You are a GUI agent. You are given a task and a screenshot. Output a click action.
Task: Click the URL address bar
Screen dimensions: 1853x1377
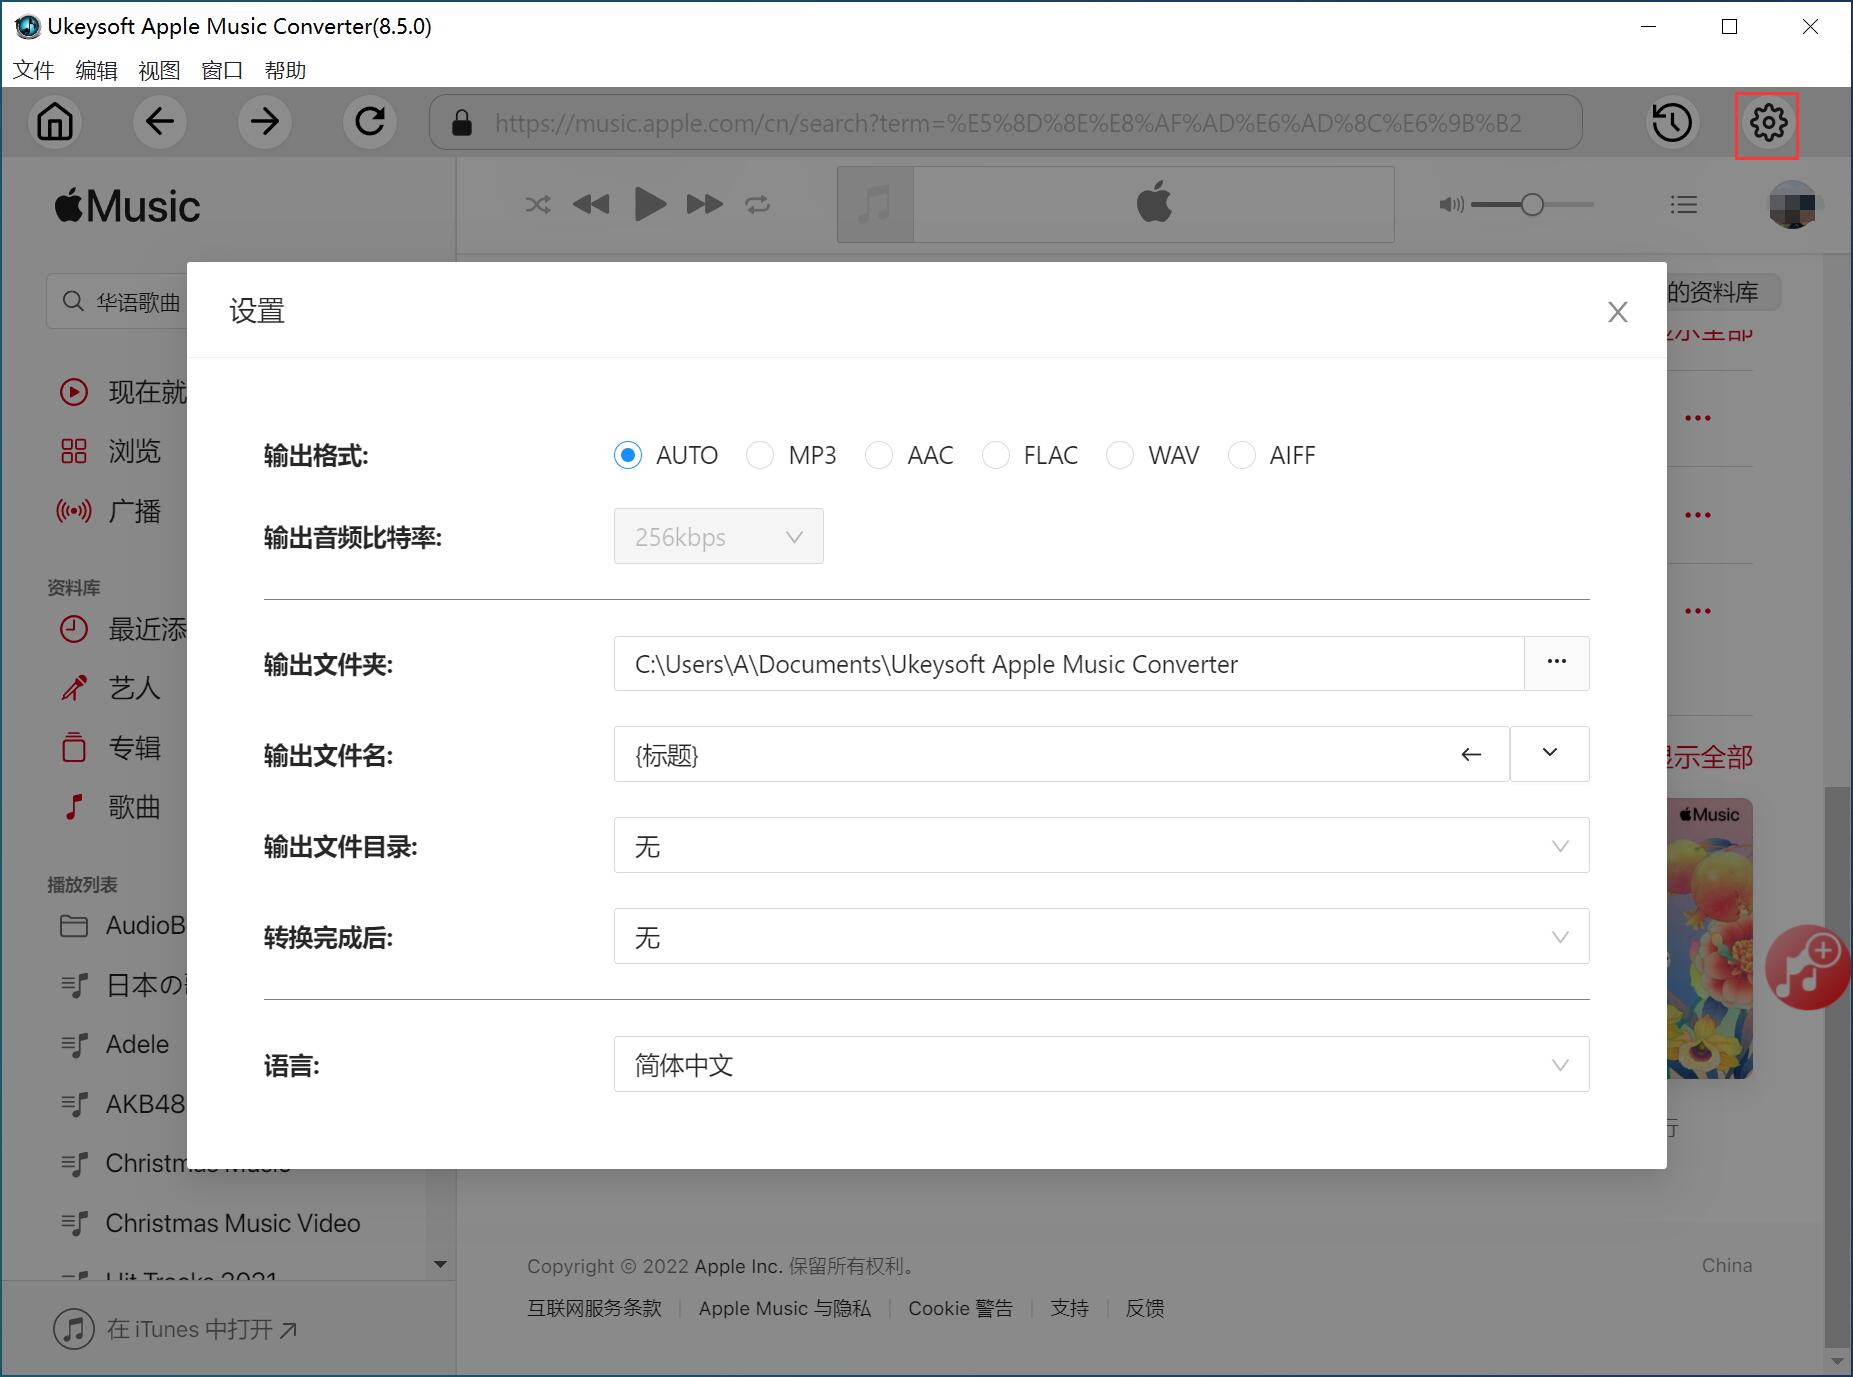pyautogui.click(x=1006, y=123)
